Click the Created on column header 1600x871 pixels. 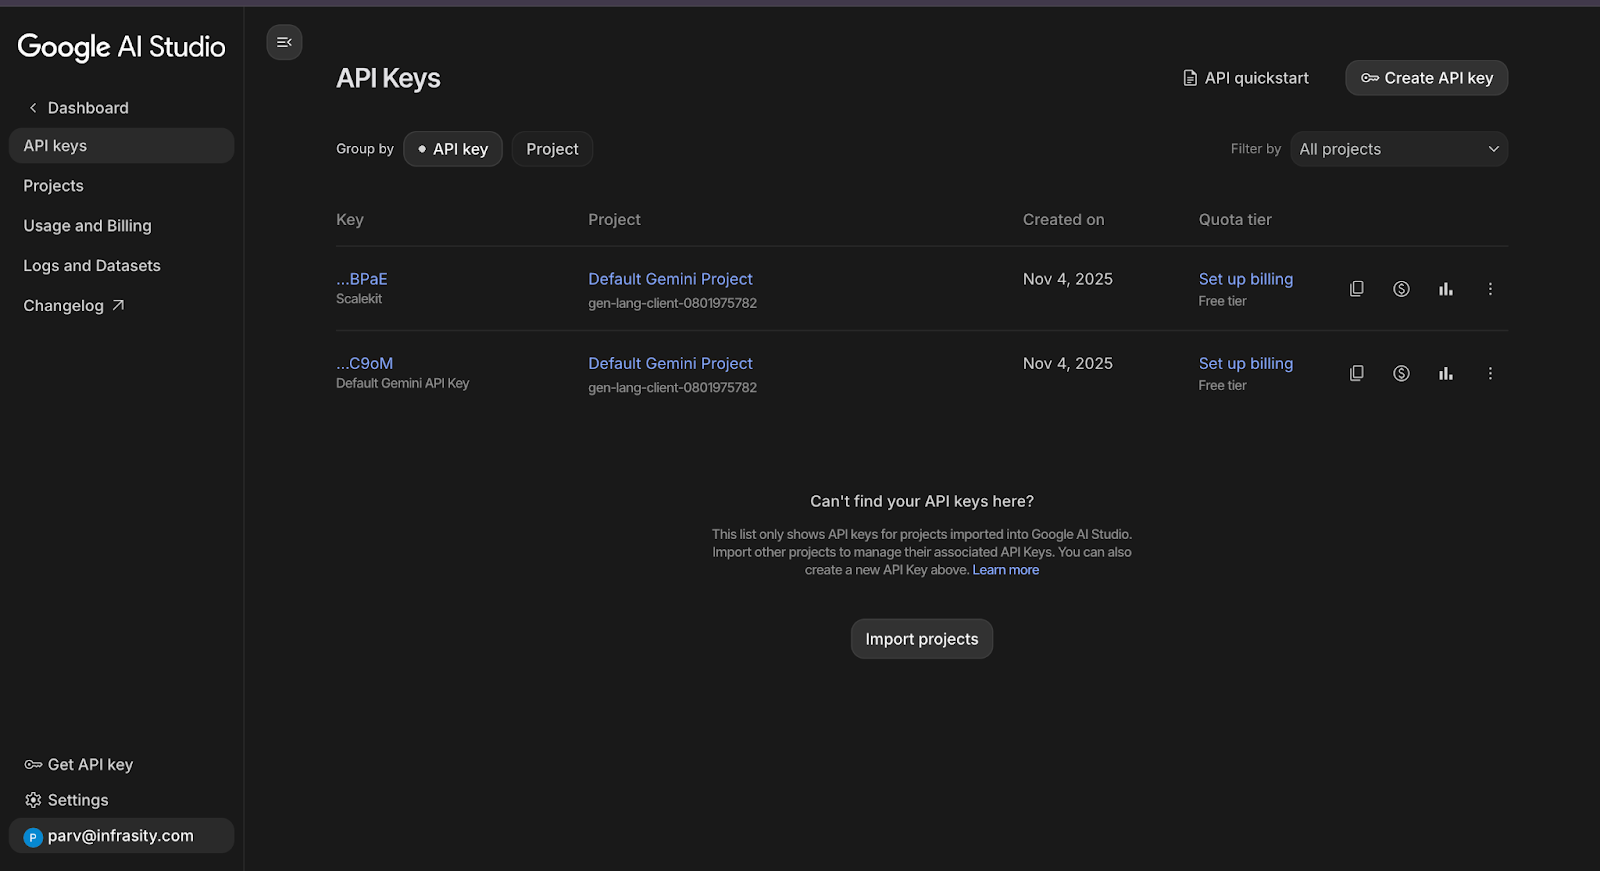(x=1063, y=219)
